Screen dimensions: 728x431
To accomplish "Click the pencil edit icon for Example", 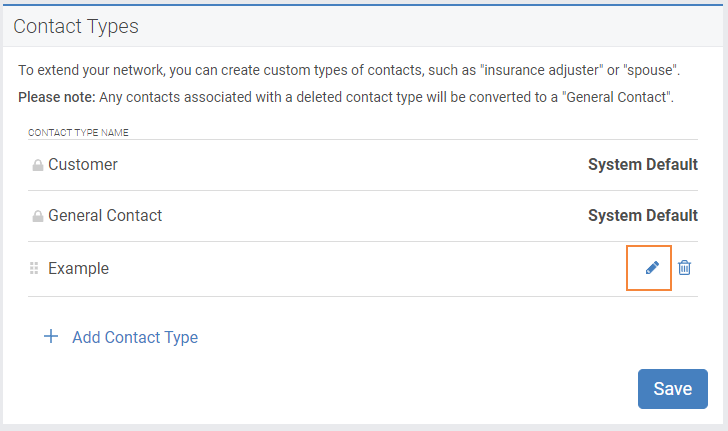I will tap(652, 268).
